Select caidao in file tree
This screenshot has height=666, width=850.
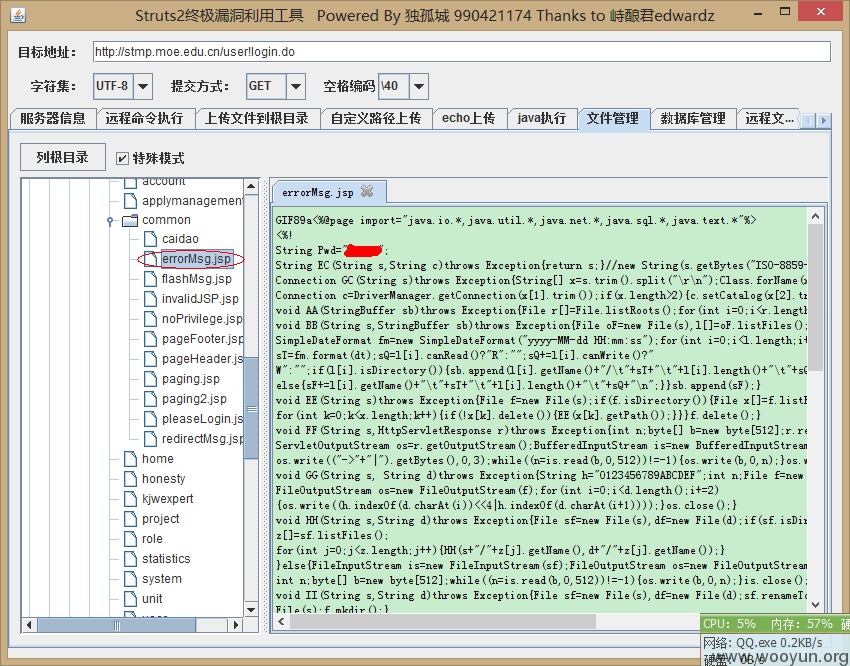pos(180,239)
